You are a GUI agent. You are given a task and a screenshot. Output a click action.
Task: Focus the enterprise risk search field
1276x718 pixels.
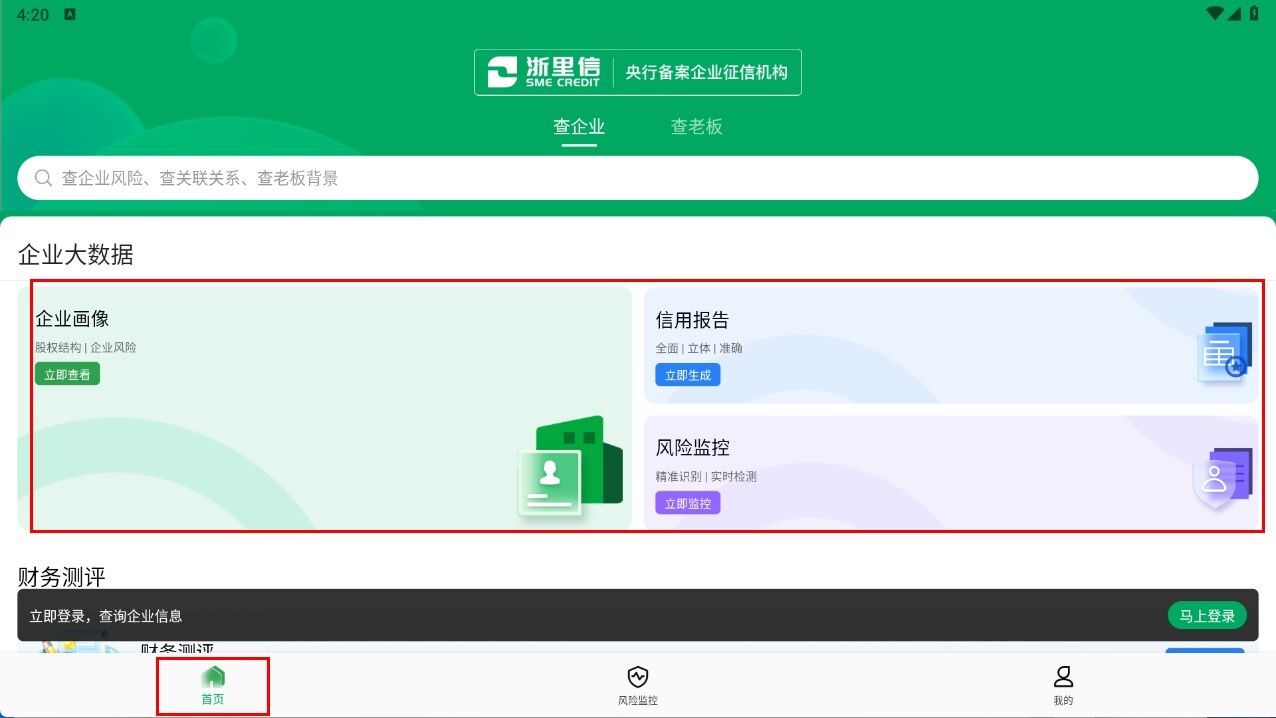(640, 178)
